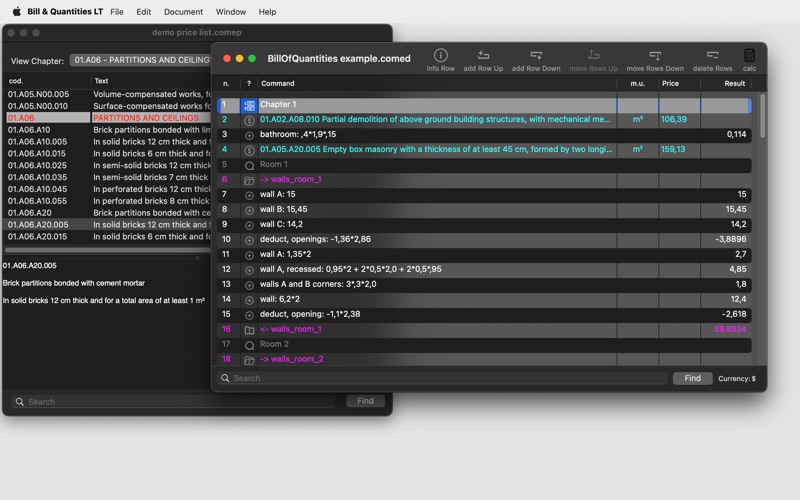Click the comment icon in Room 1 row
The image size is (800, 500).
(x=249, y=165)
